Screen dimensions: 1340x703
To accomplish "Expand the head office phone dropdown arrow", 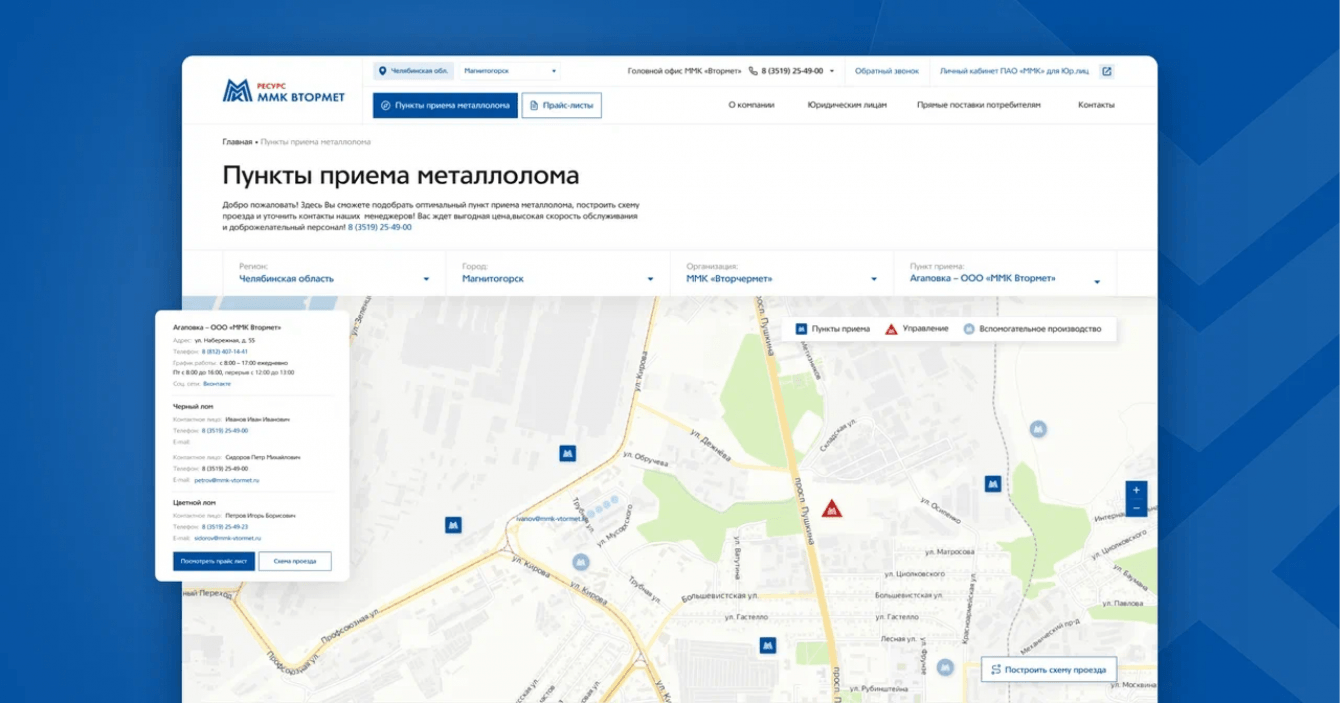I will pyautogui.click(x=832, y=71).
